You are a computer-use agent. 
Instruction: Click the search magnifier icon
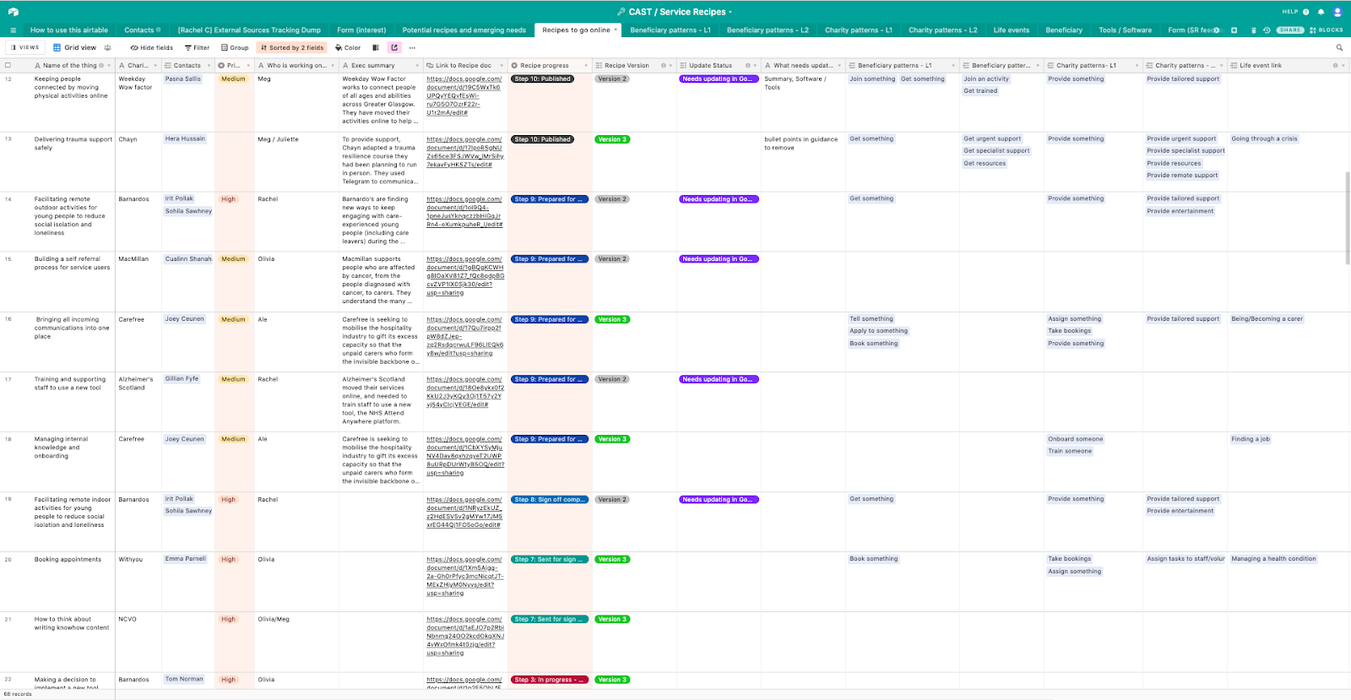[1340, 47]
